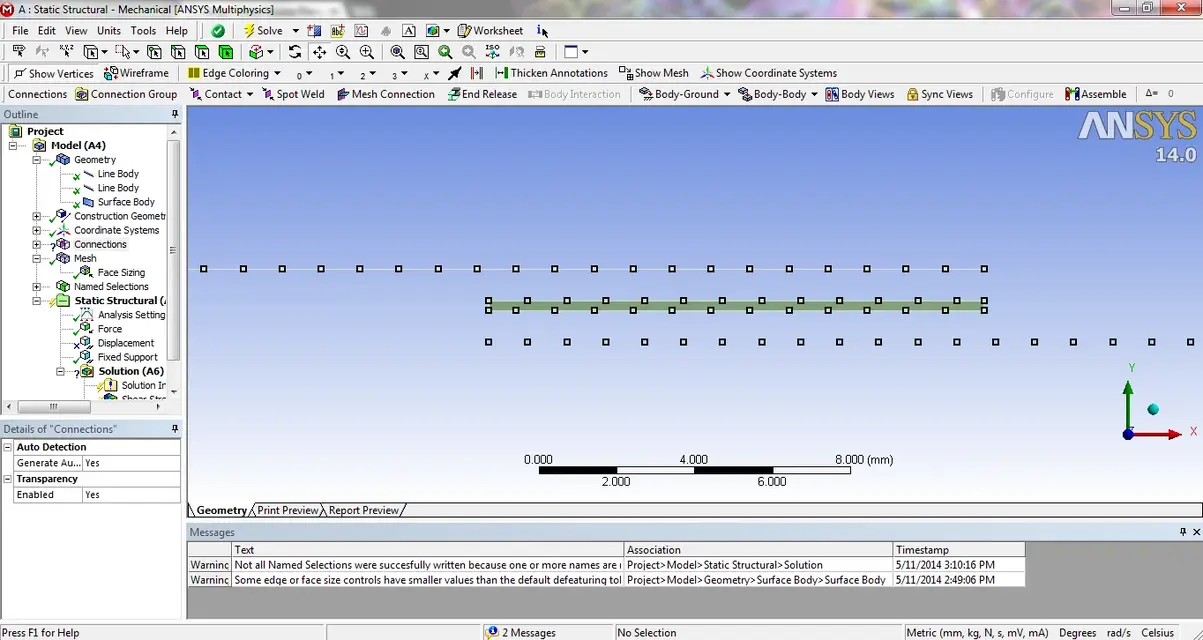This screenshot has height=640, width=1203.
Task: Toggle Wireframe display mode
Action: [x=137, y=73]
